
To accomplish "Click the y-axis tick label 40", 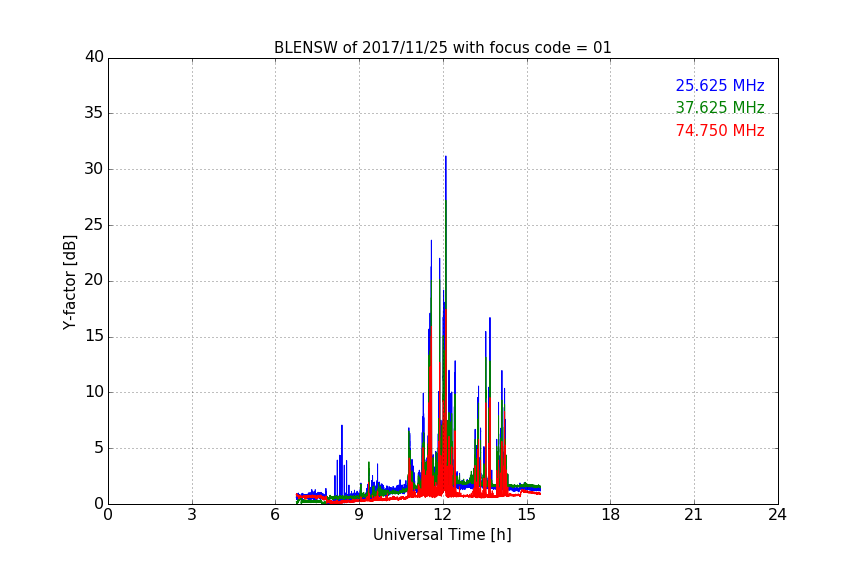I will (94, 57).
